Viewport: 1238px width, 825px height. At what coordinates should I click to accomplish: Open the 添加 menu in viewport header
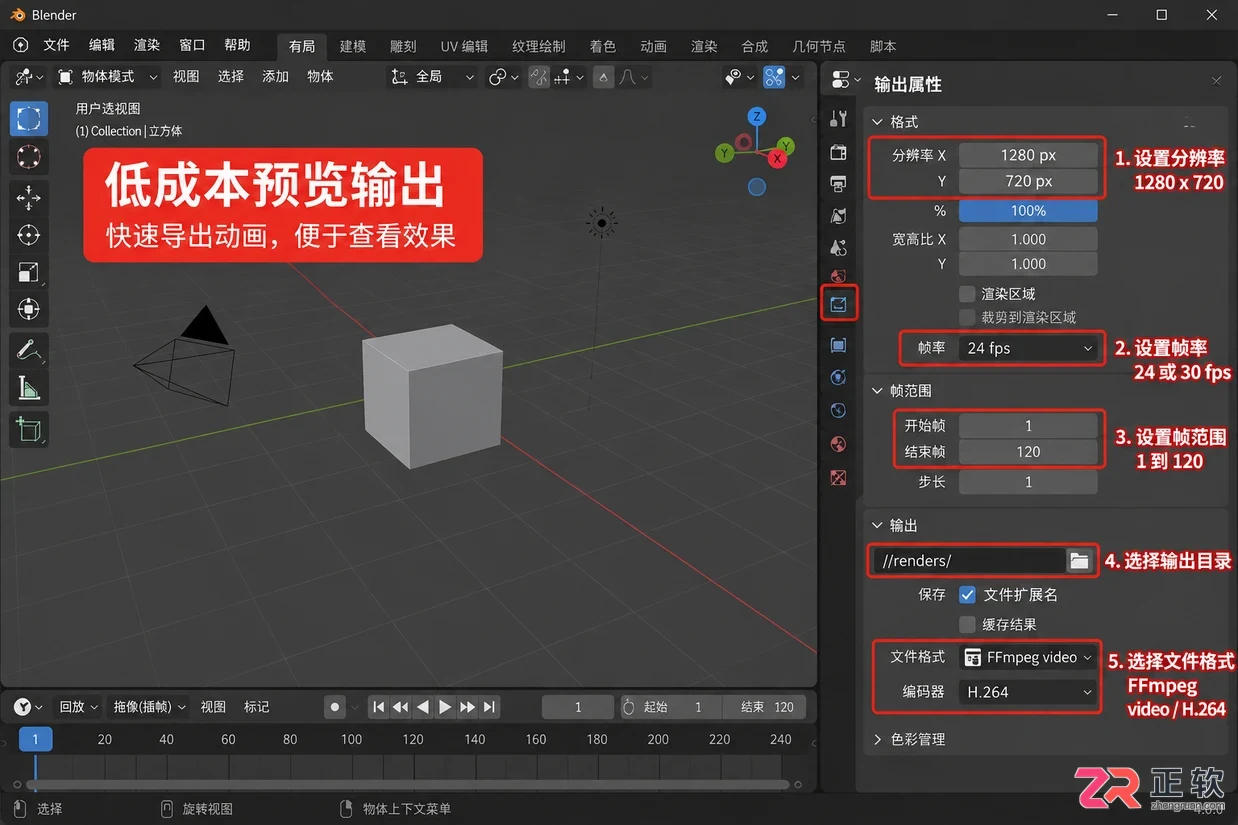(275, 77)
